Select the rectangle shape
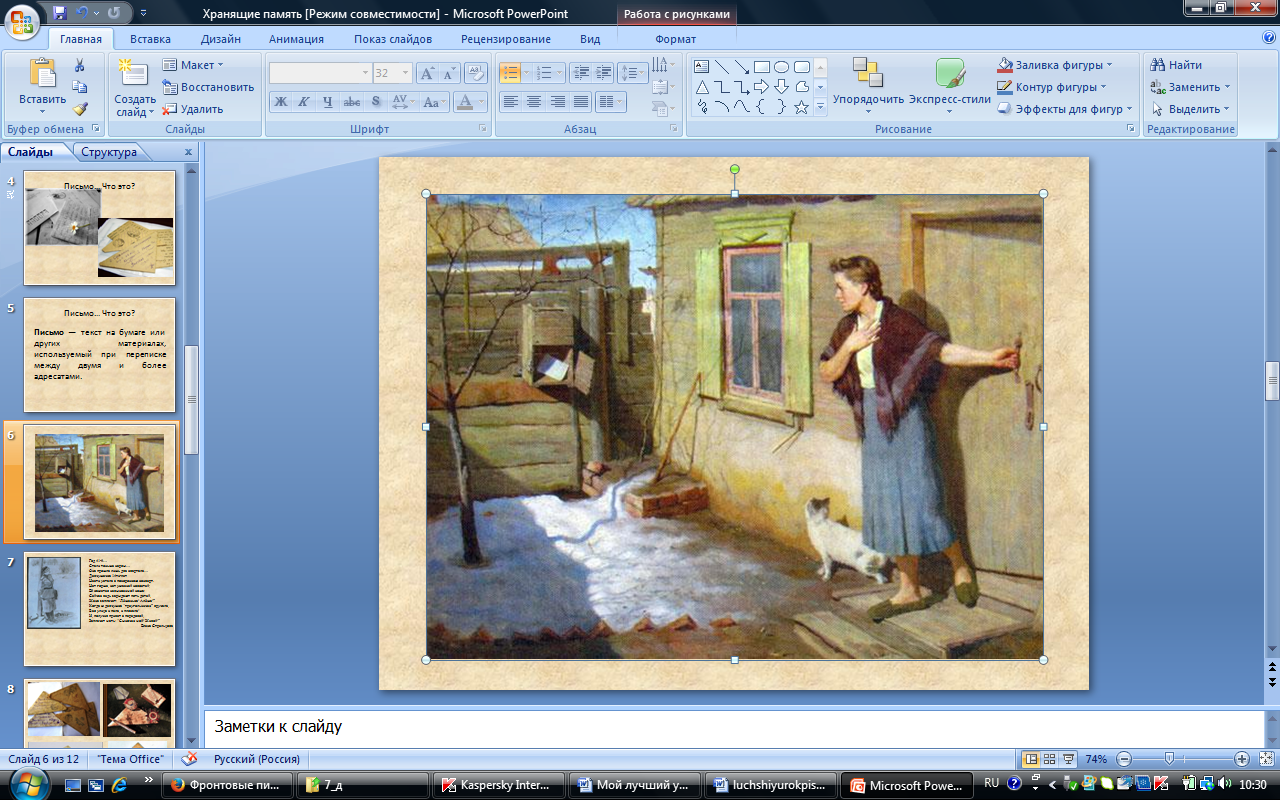The image size is (1280, 800). tap(761, 67)
